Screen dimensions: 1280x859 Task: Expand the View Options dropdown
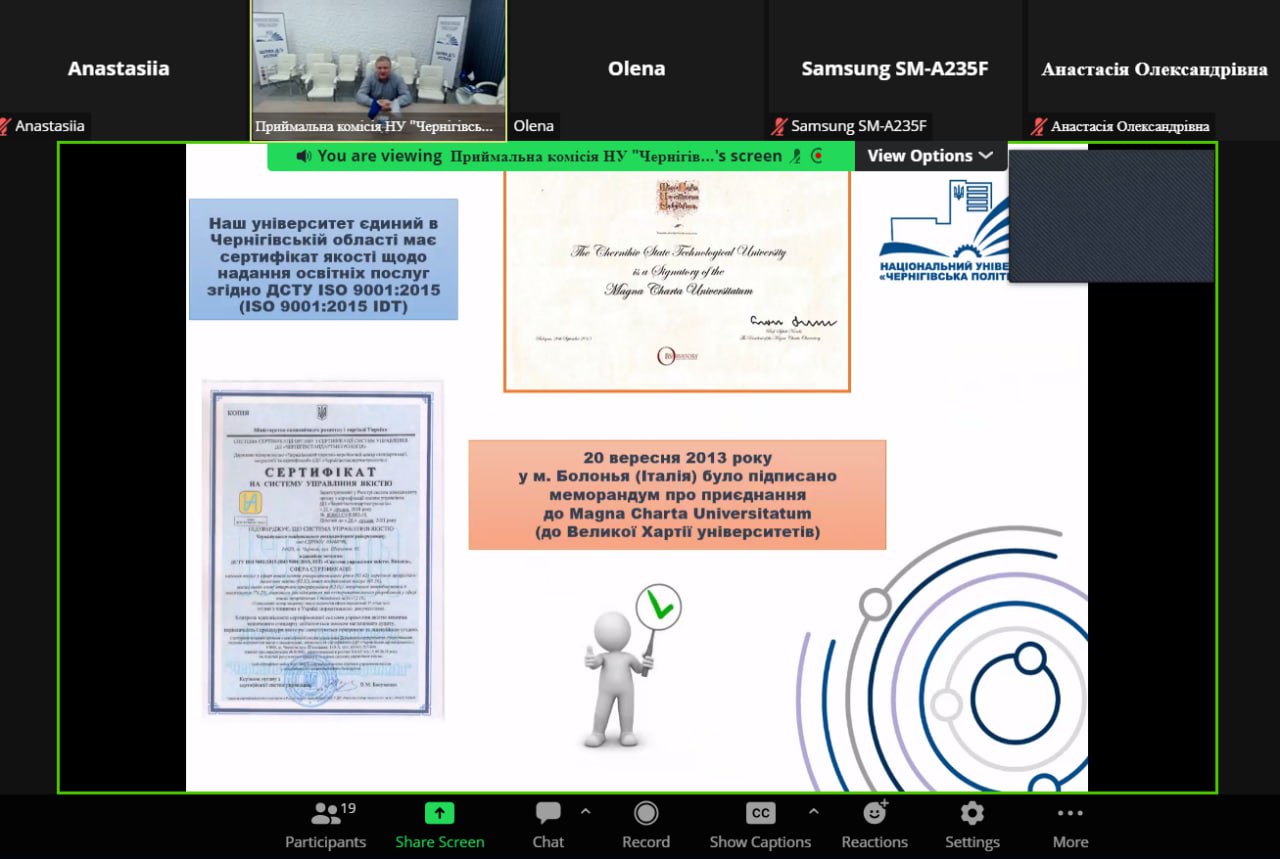(929, 156)
